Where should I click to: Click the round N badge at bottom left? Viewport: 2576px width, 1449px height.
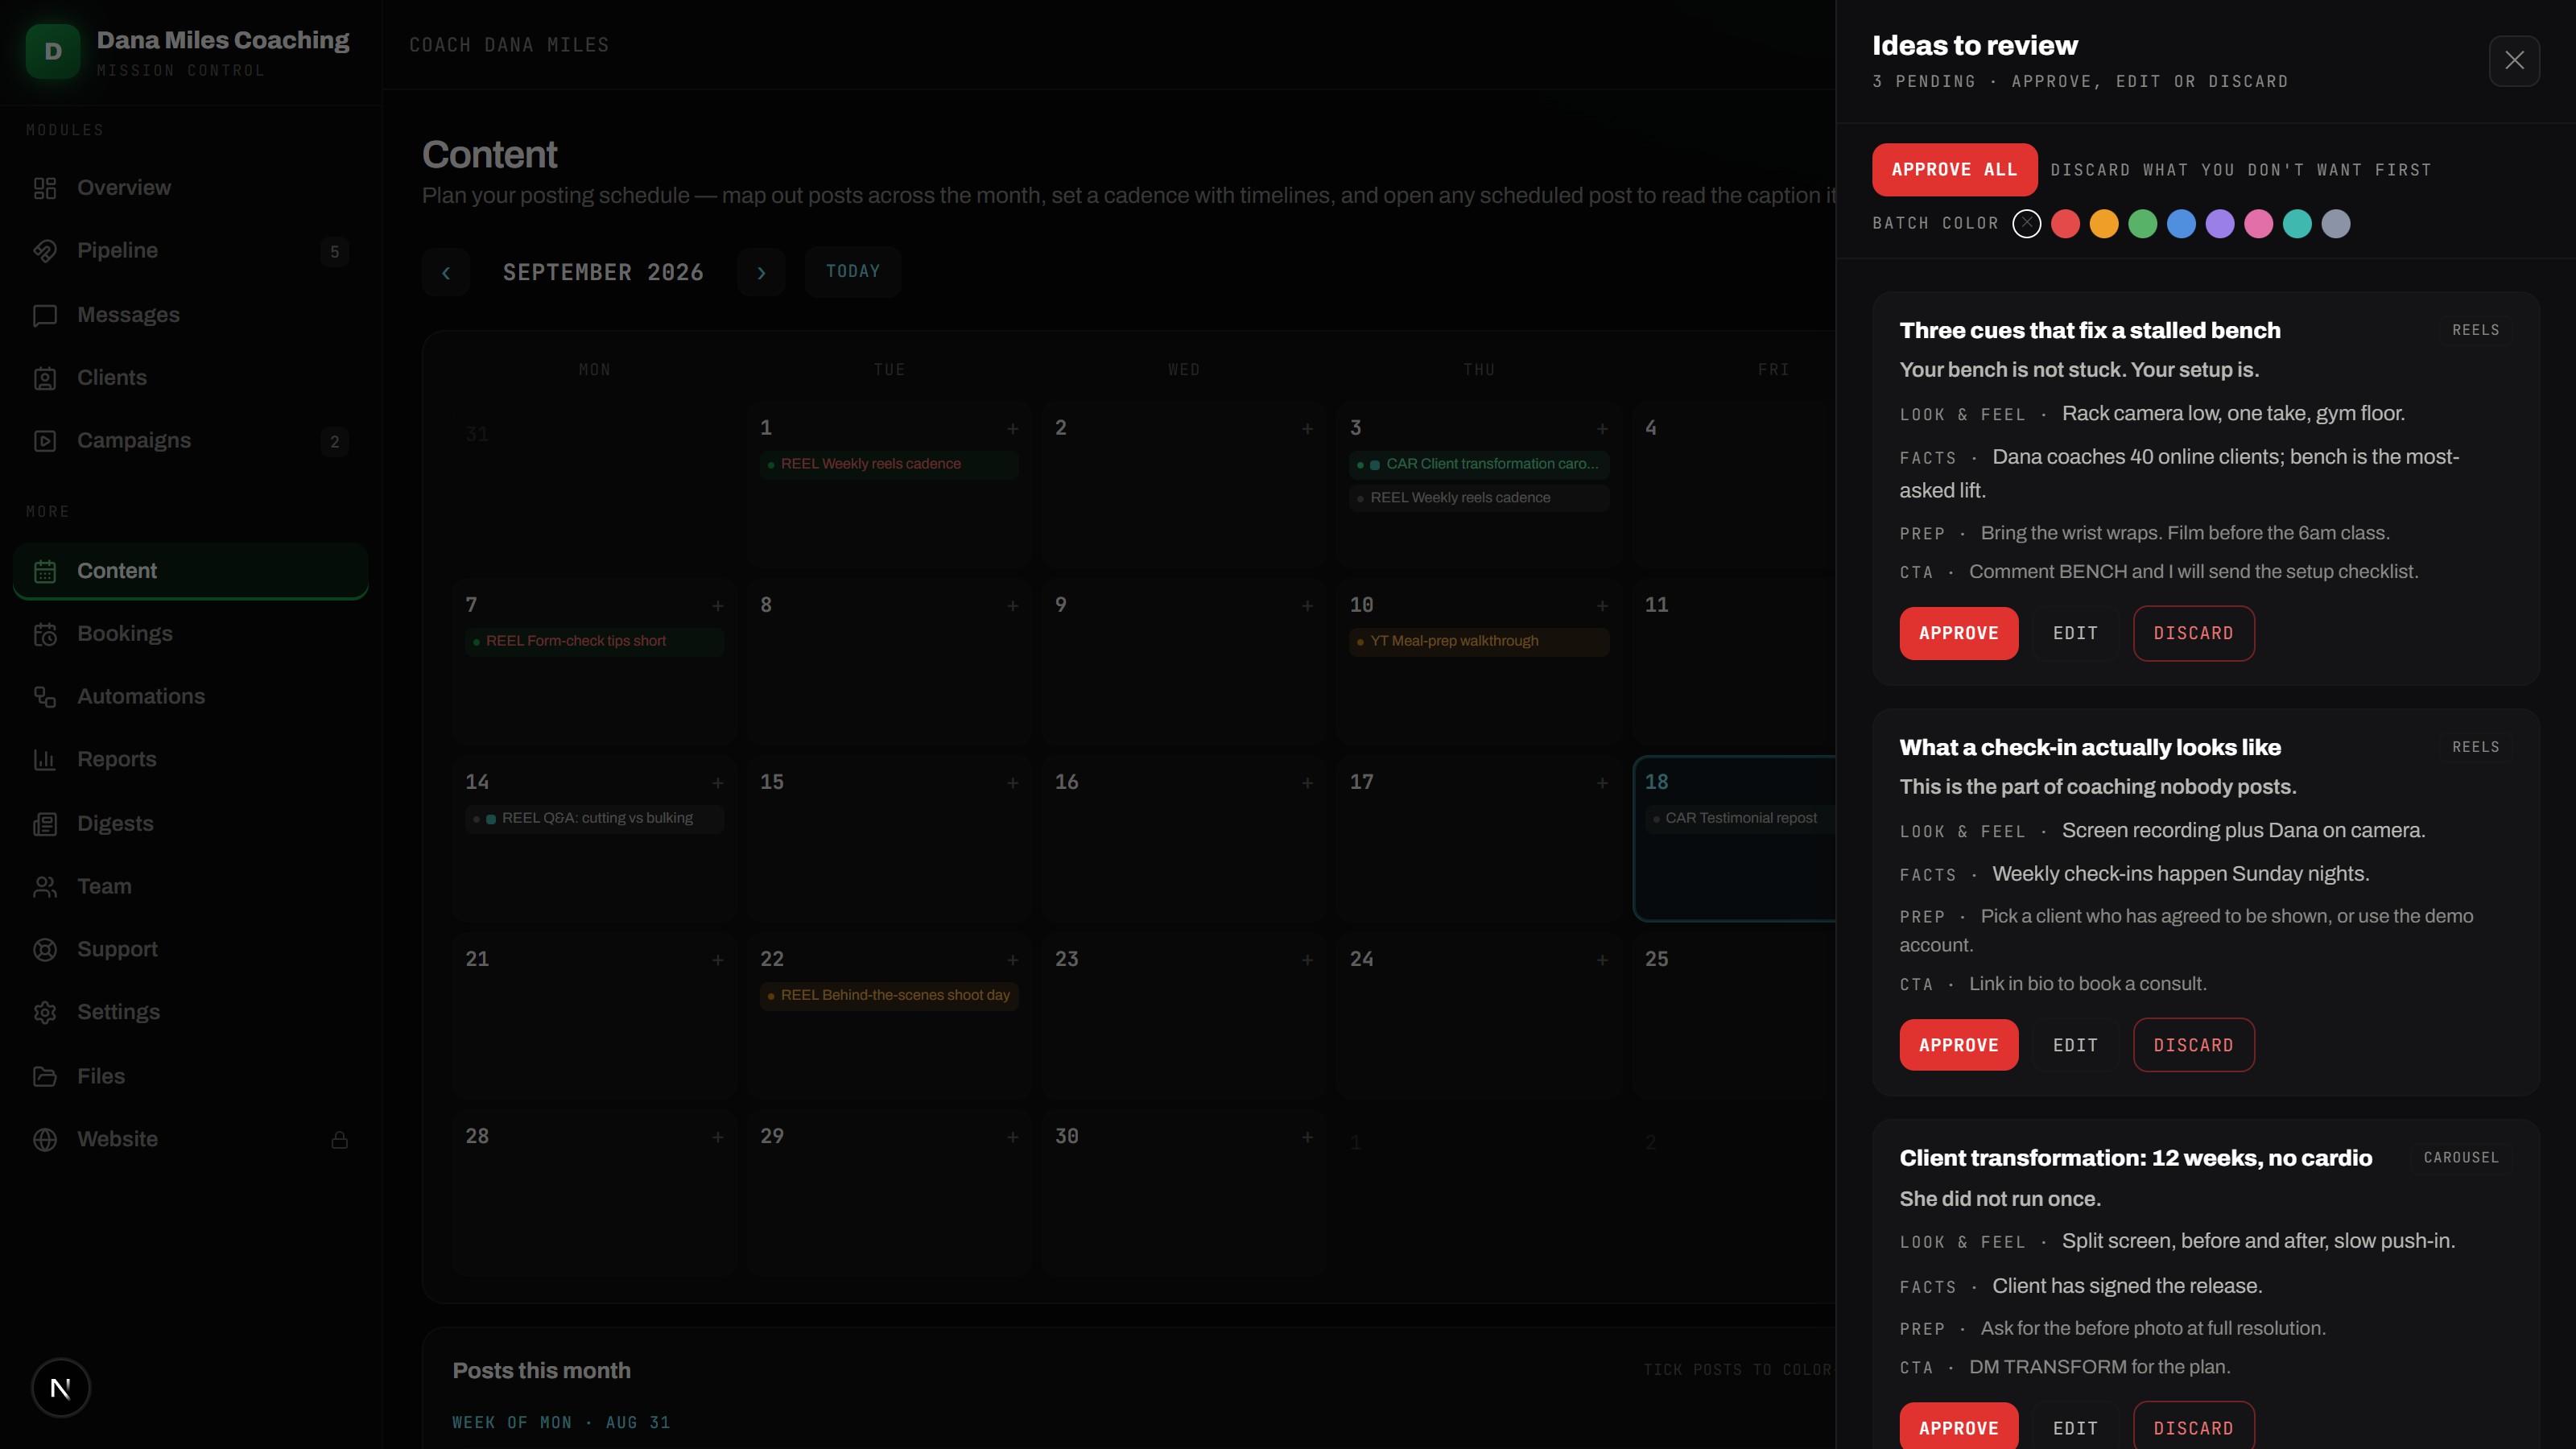(61, 1388)
